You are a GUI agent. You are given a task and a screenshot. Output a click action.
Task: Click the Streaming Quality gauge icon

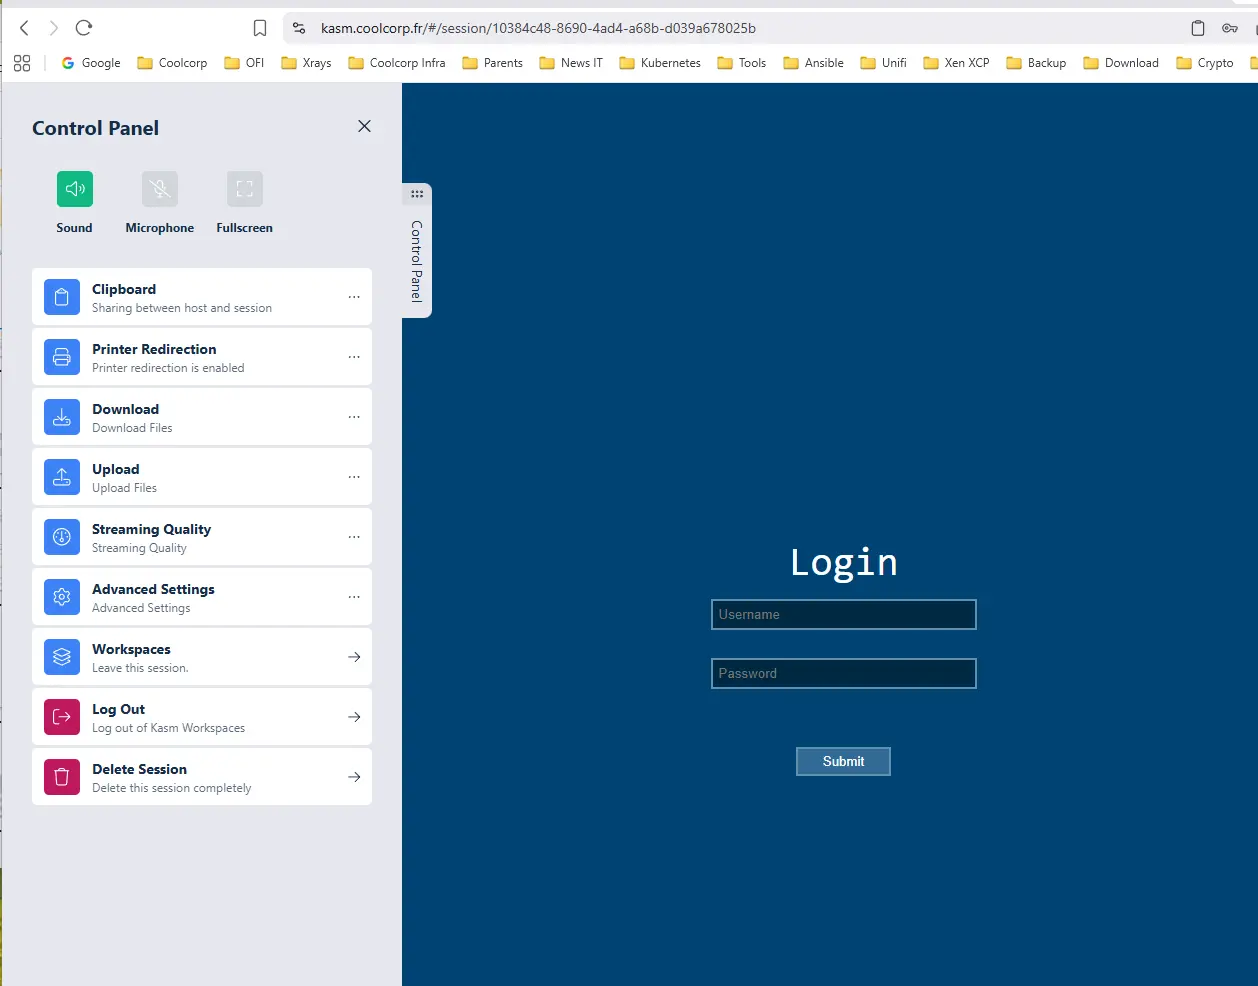click(62, 537)
